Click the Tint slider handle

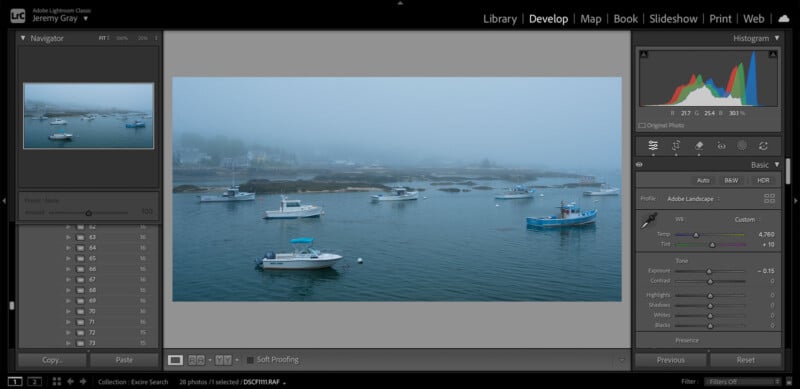(713, 245)
